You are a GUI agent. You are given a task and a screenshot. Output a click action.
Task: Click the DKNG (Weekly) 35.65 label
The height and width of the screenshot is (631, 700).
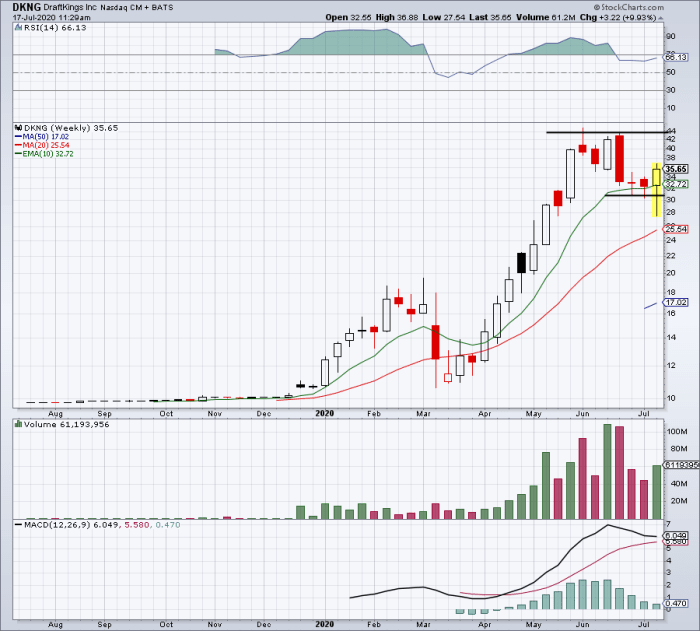coord(71,128)
